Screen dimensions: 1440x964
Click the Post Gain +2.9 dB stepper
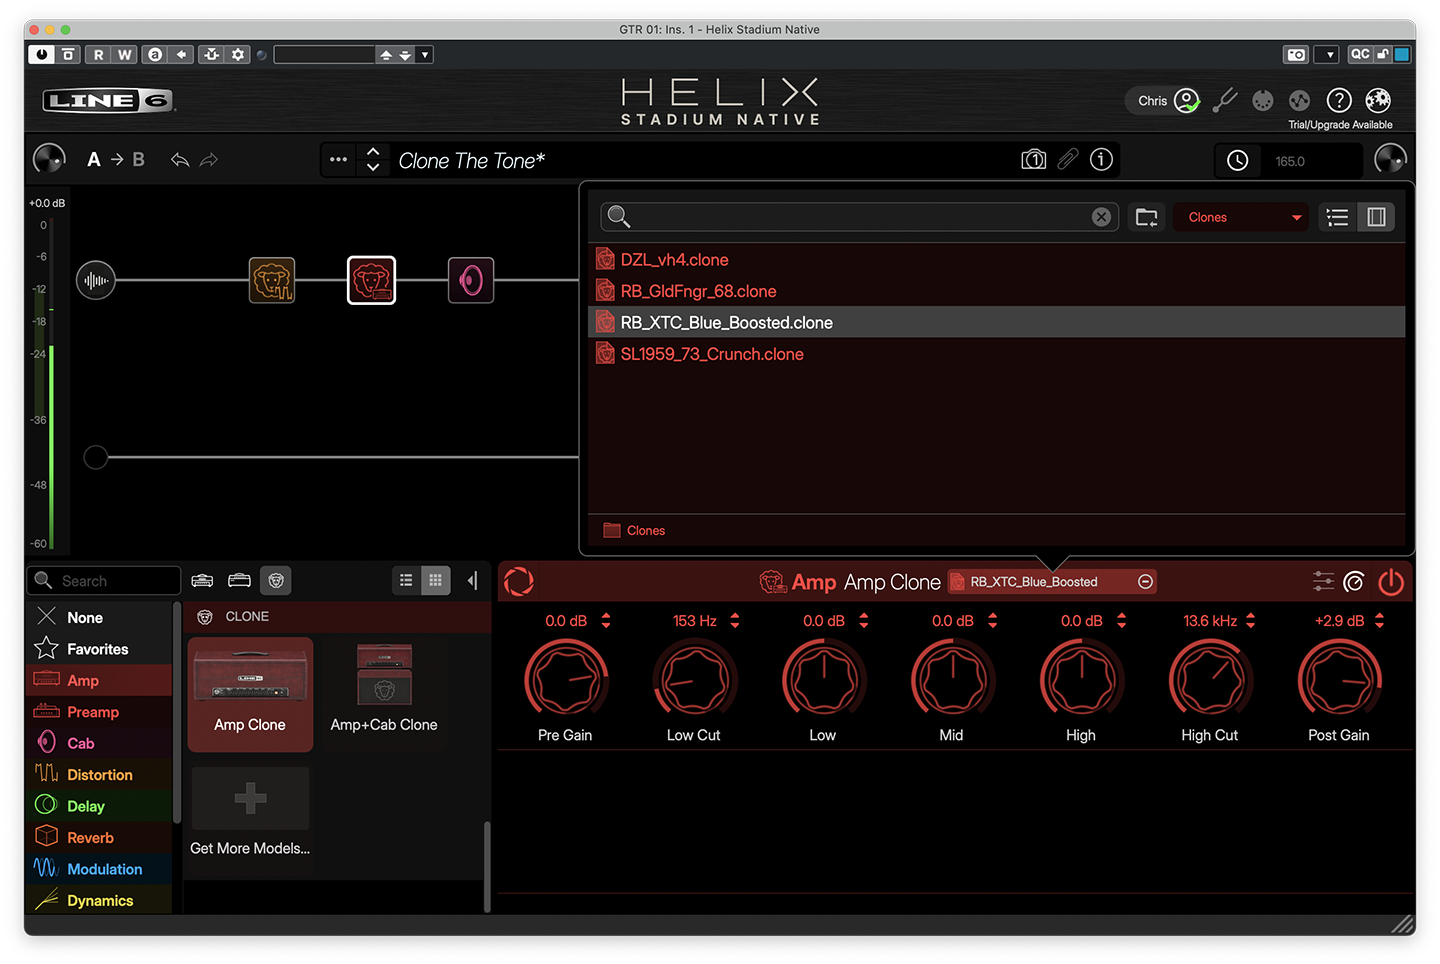tap(1380, 621)
